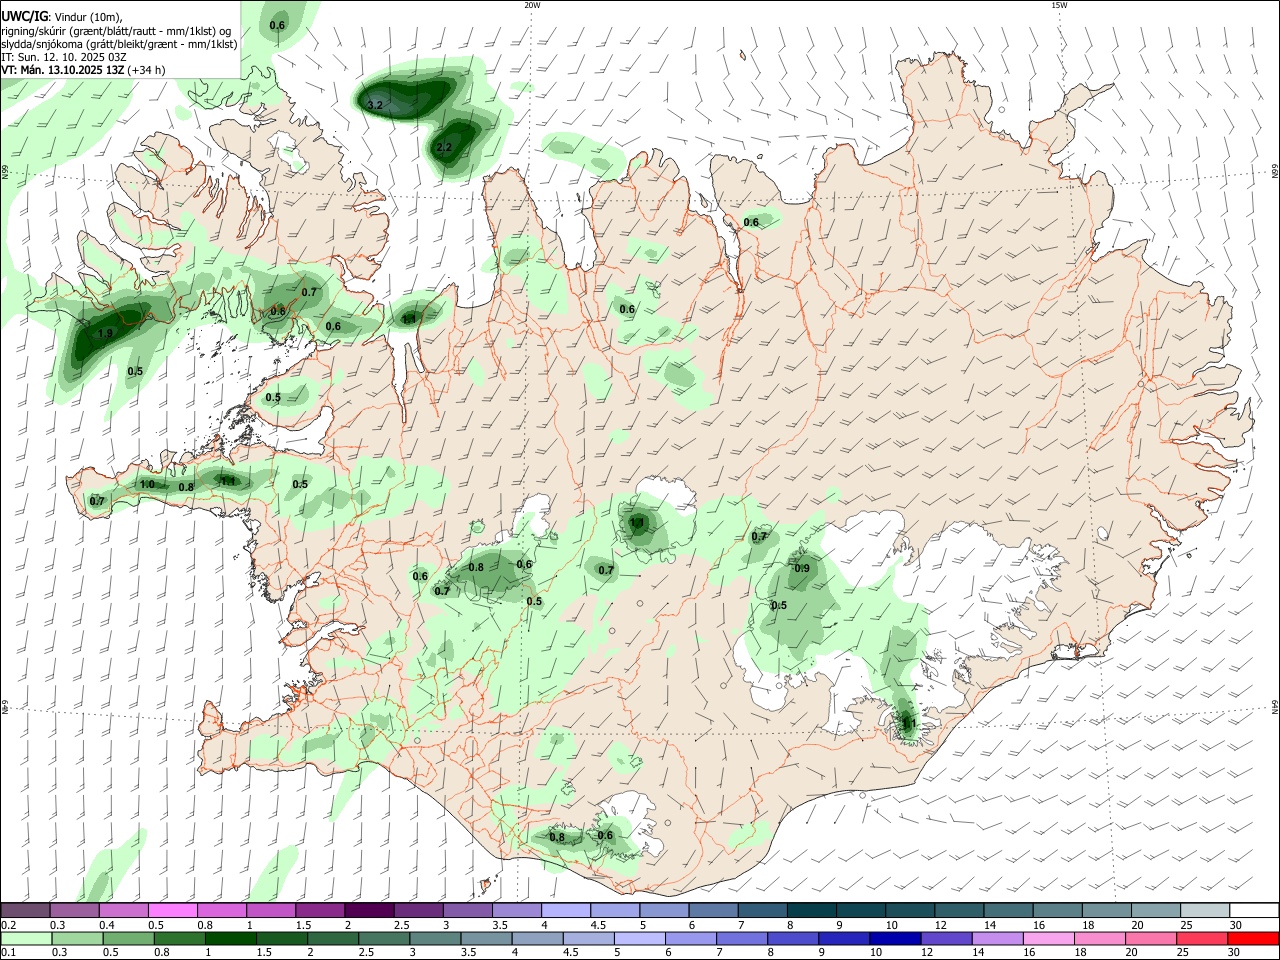This screenshot has width=1280, height=960.
Task: Click the 0.4 number in the snow legend
Action: click(x=106, y=925)
